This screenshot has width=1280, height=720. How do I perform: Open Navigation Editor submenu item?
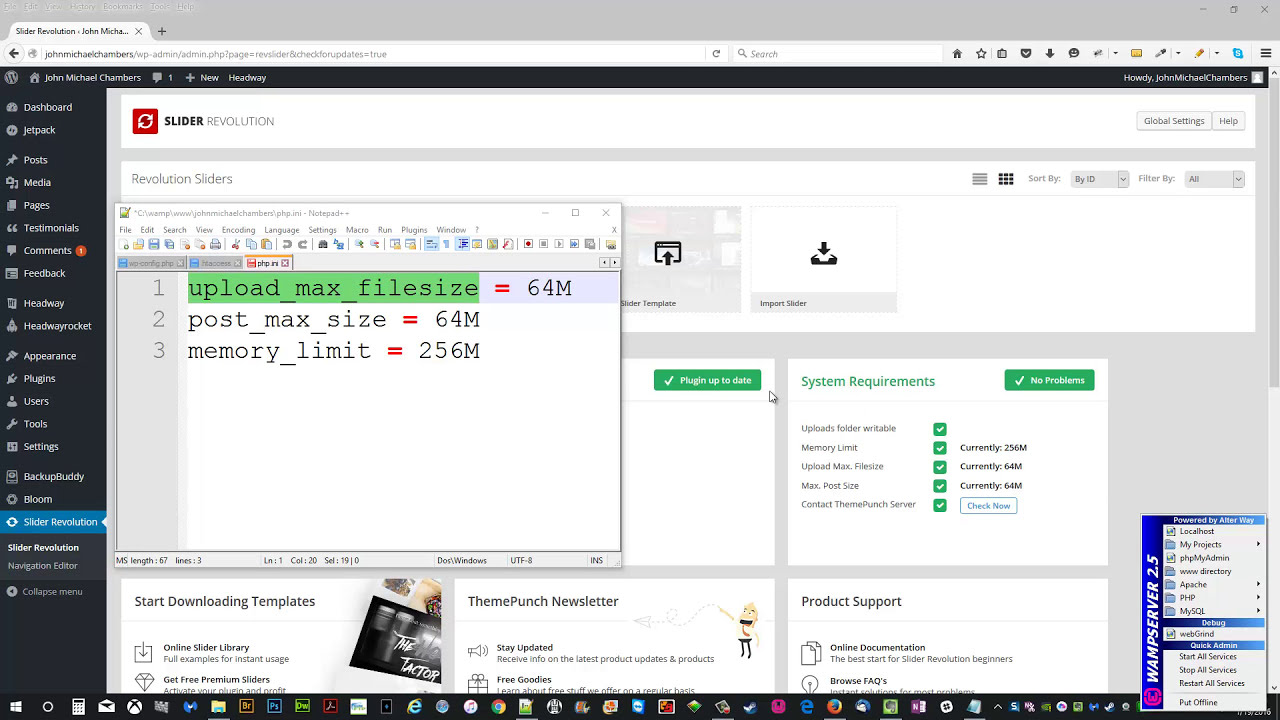(x=43, y=566)
